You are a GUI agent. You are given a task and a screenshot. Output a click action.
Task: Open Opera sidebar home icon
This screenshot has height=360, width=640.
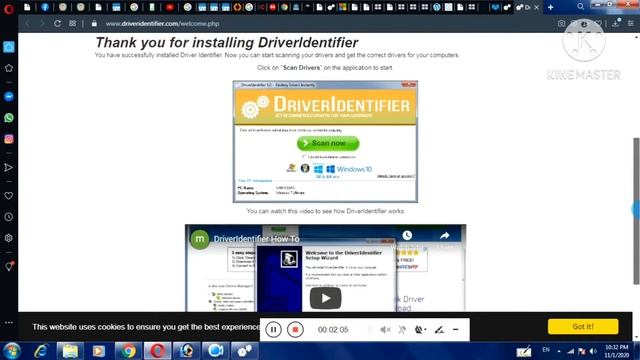tap(9, 47)
